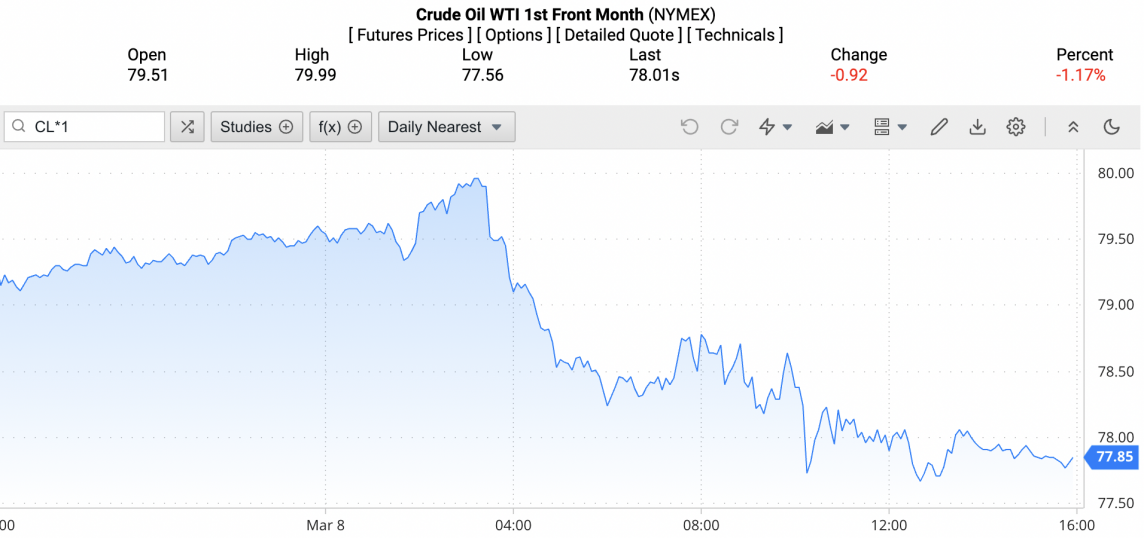Viewport: 1144px width, 538px height.
Task: Click the f(x) expression button
Action: (340, 127)
